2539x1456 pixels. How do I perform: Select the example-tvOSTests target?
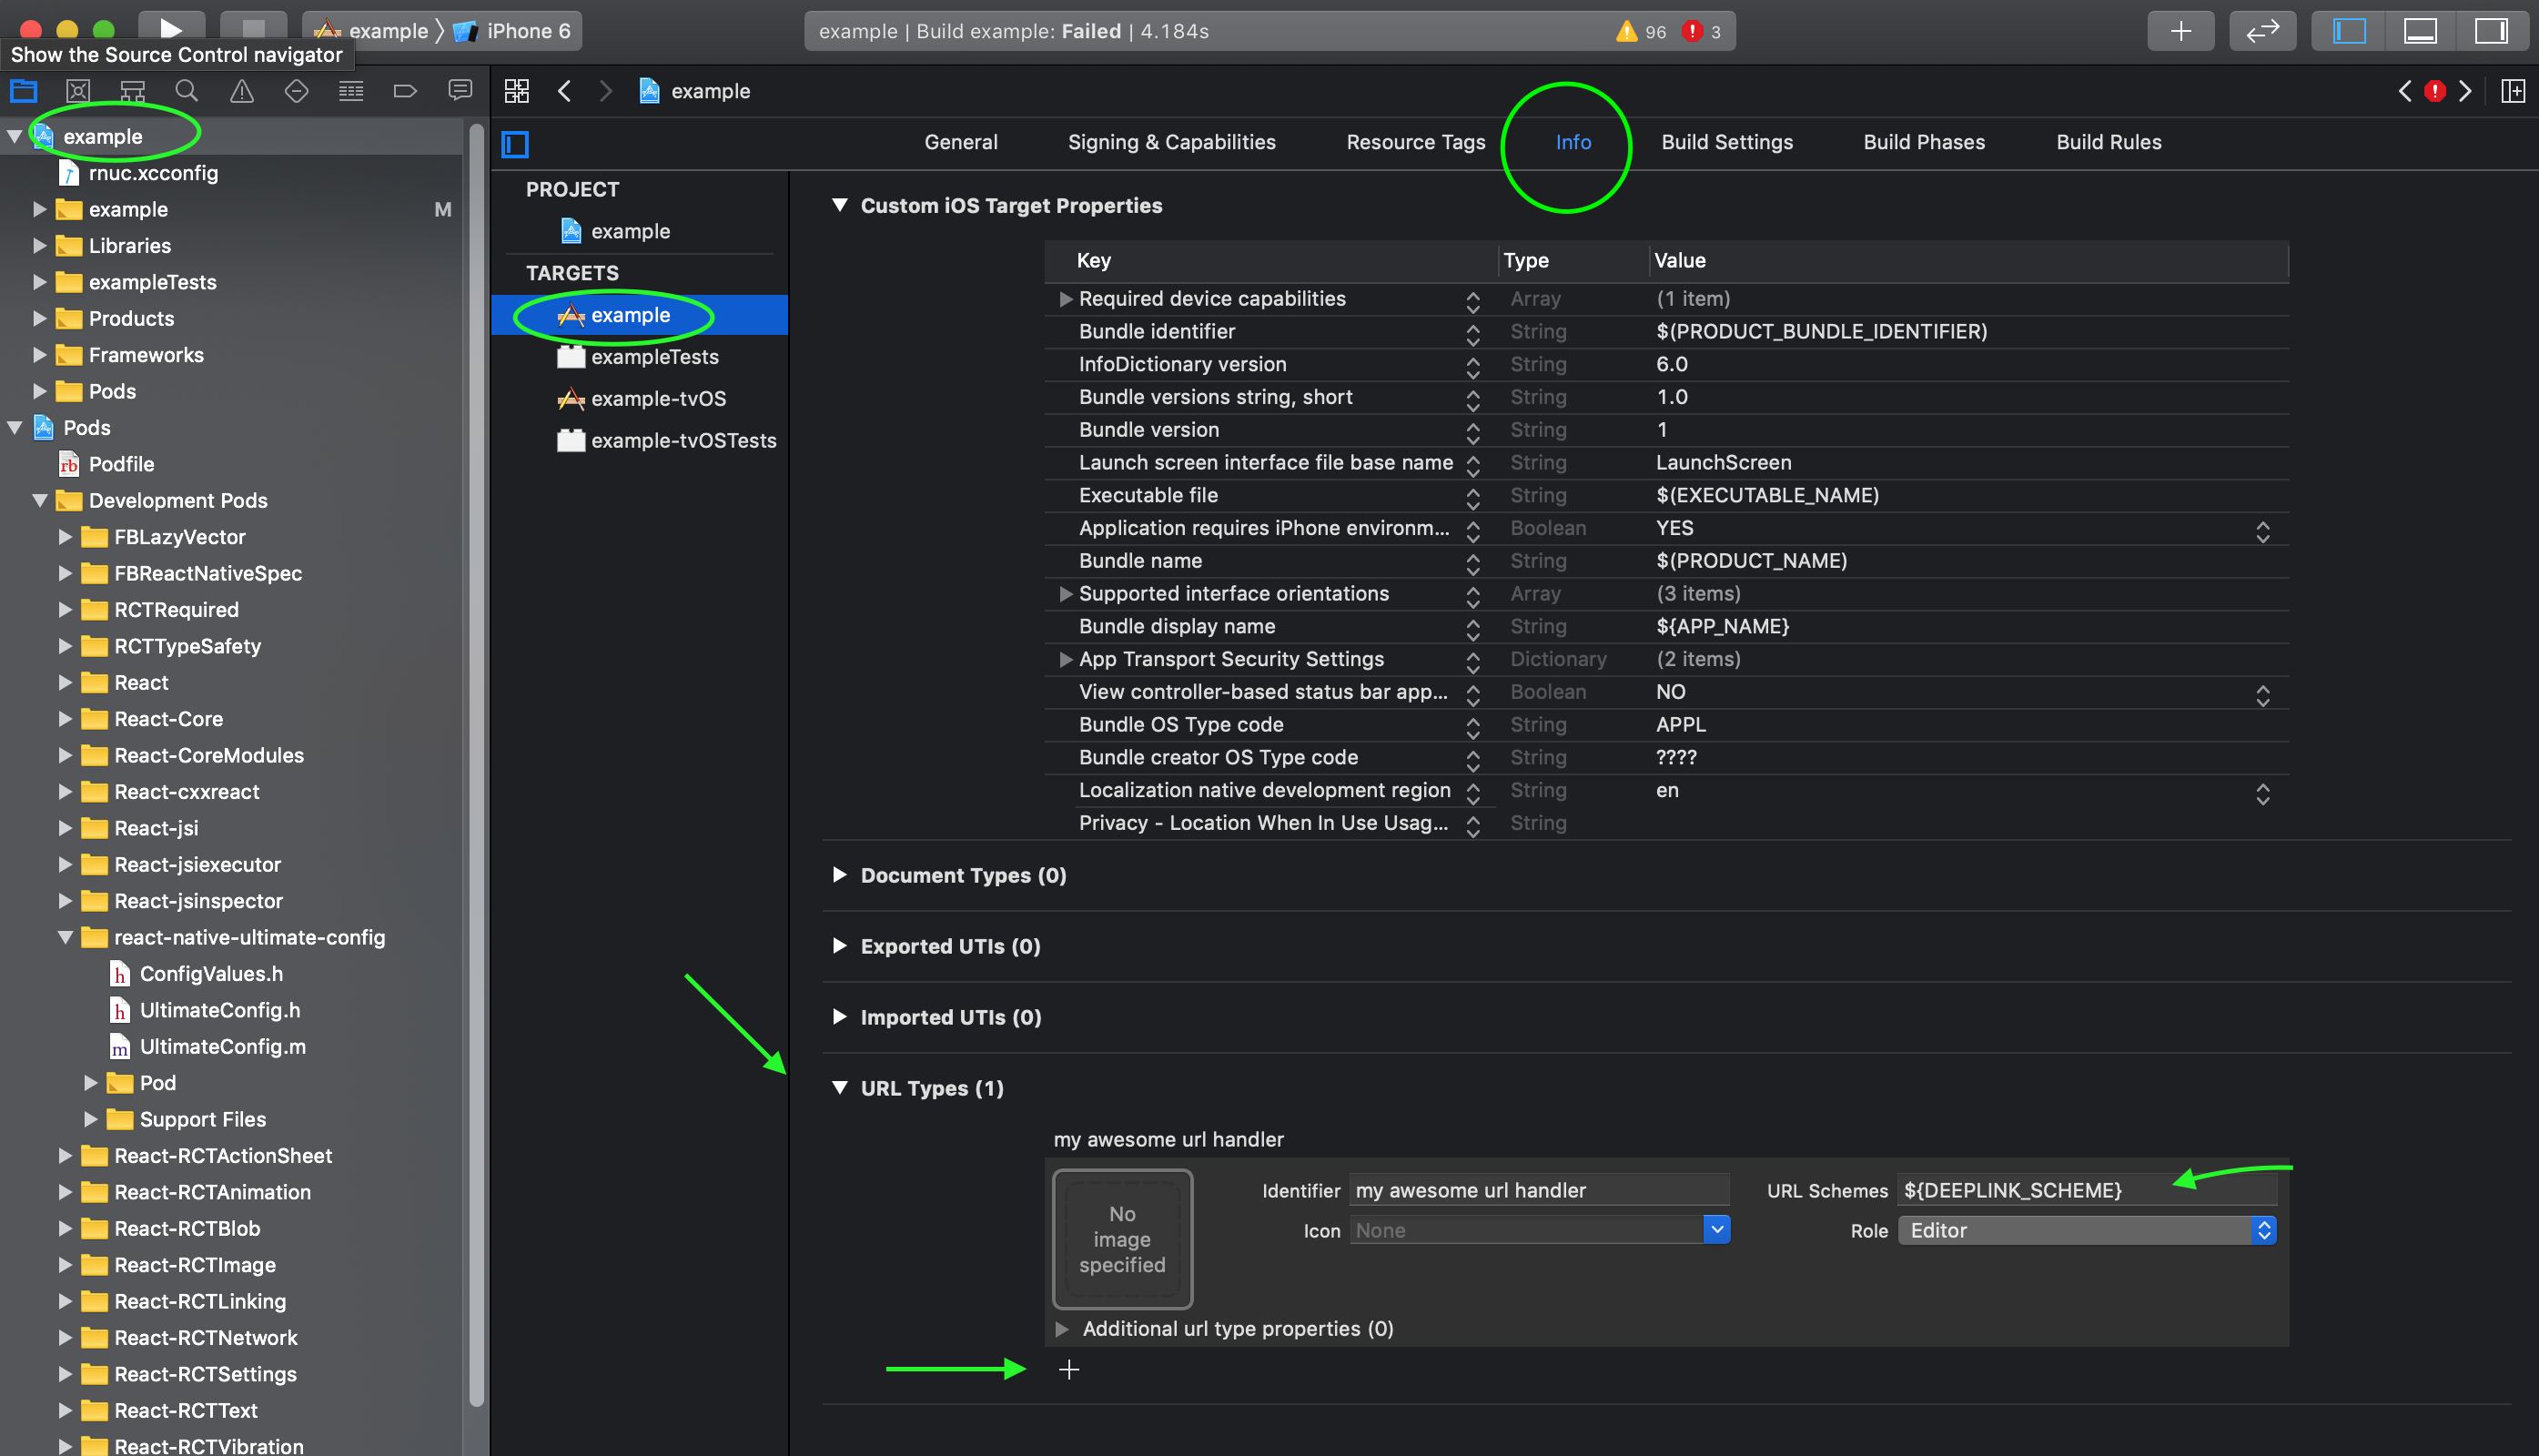(x=683, y=441)
